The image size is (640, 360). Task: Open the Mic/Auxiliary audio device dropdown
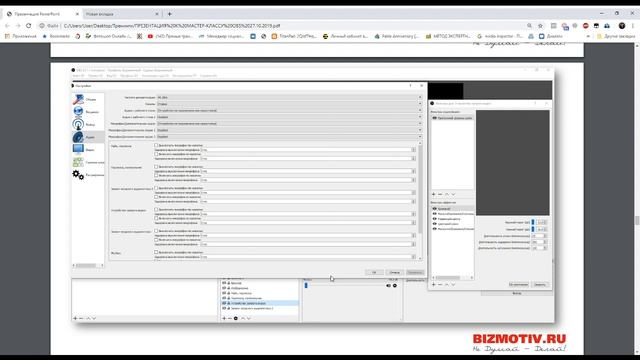coord(289,124)
